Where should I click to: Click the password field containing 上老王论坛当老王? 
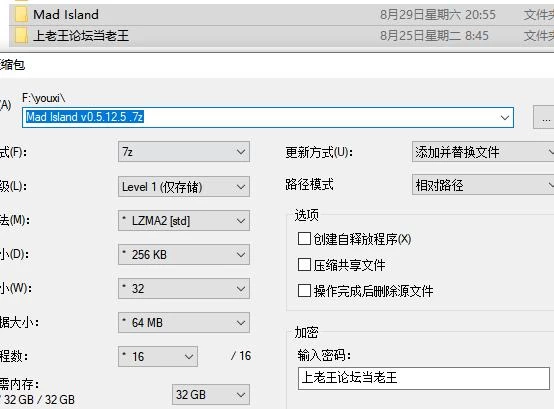[x=424, y=378]
